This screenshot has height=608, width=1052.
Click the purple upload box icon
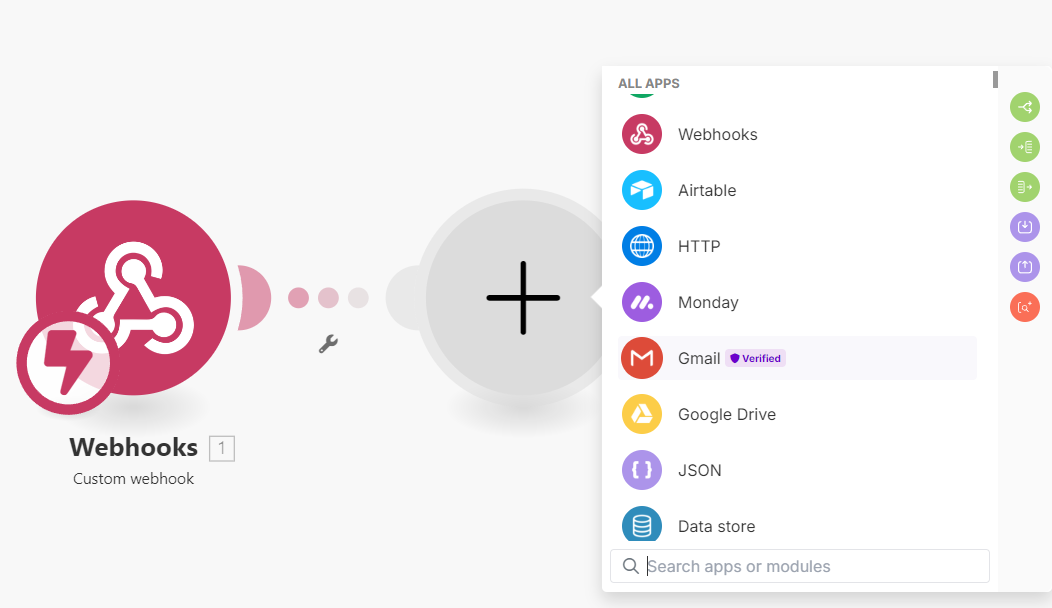(x=1025, y=267)
